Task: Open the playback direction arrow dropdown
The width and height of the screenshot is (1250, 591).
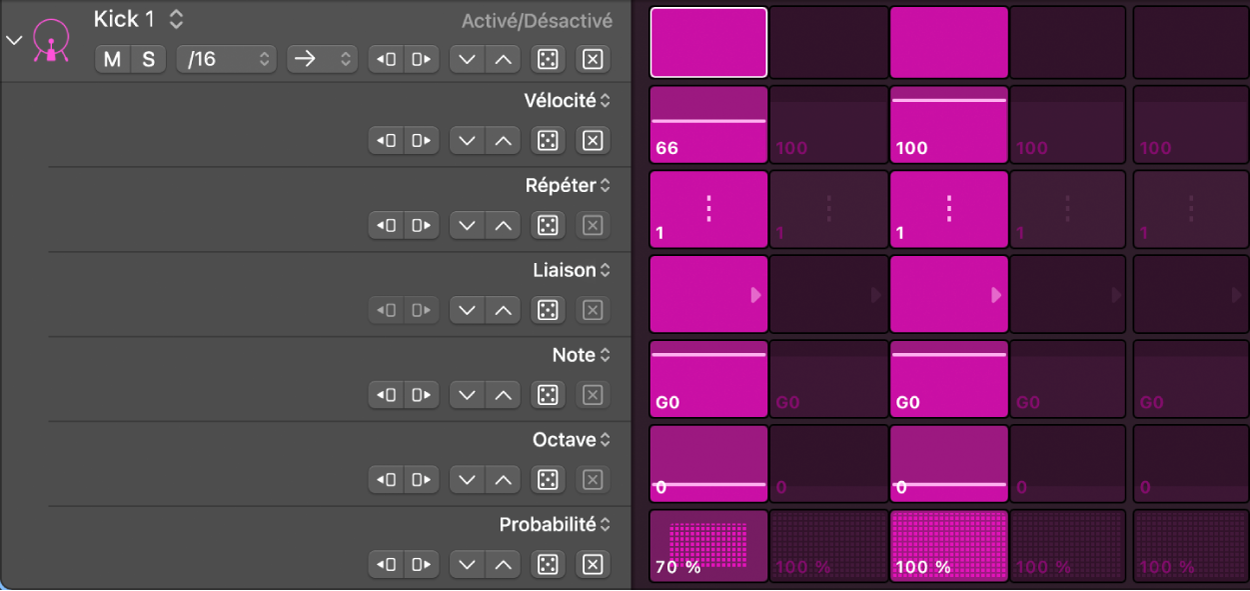Action: coord(321,59)
